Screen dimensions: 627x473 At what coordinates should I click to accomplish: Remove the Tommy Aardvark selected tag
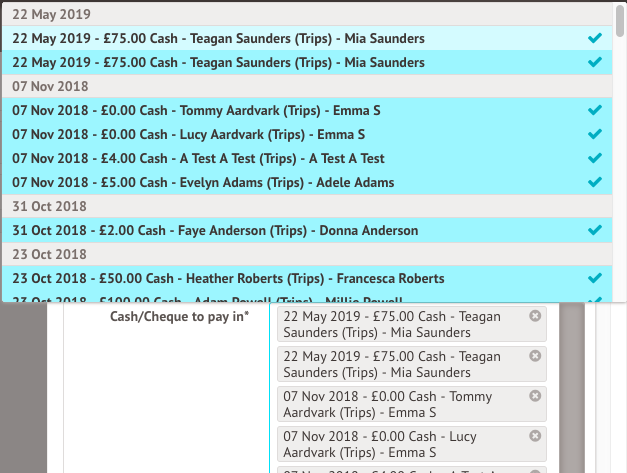535,396
